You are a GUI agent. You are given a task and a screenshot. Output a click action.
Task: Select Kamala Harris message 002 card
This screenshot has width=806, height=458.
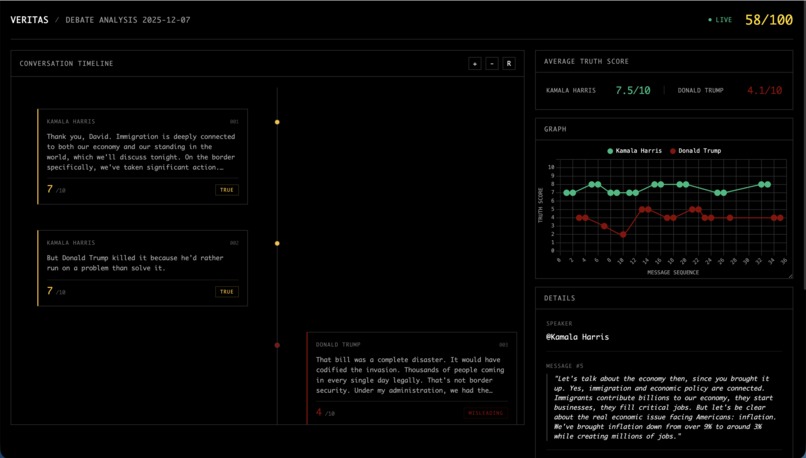point(142,268)
